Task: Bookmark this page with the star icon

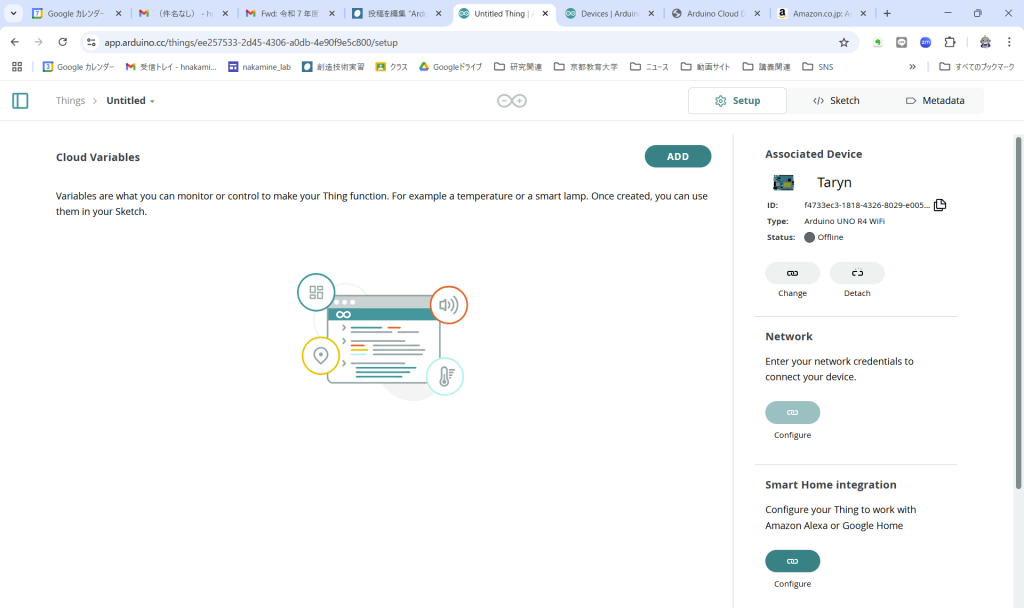Action: [843, 43]
